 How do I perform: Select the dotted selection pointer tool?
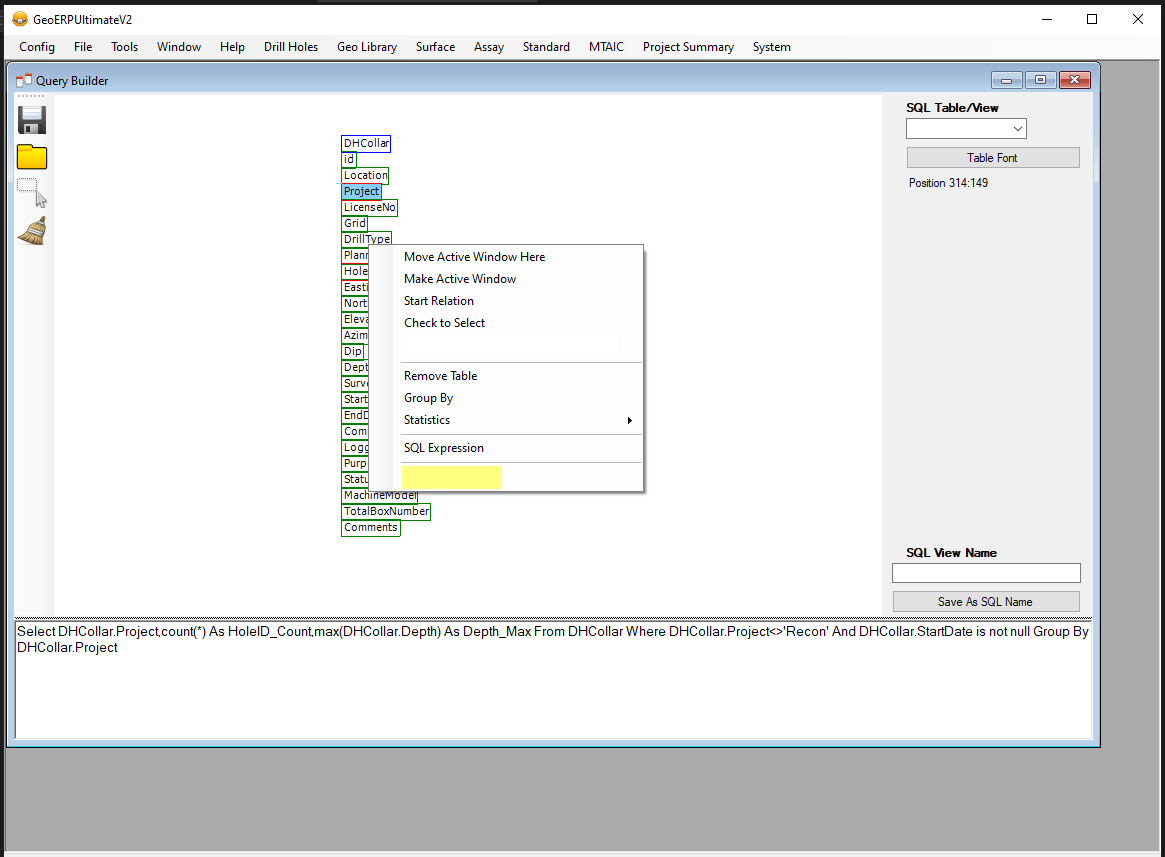point(32,192)
